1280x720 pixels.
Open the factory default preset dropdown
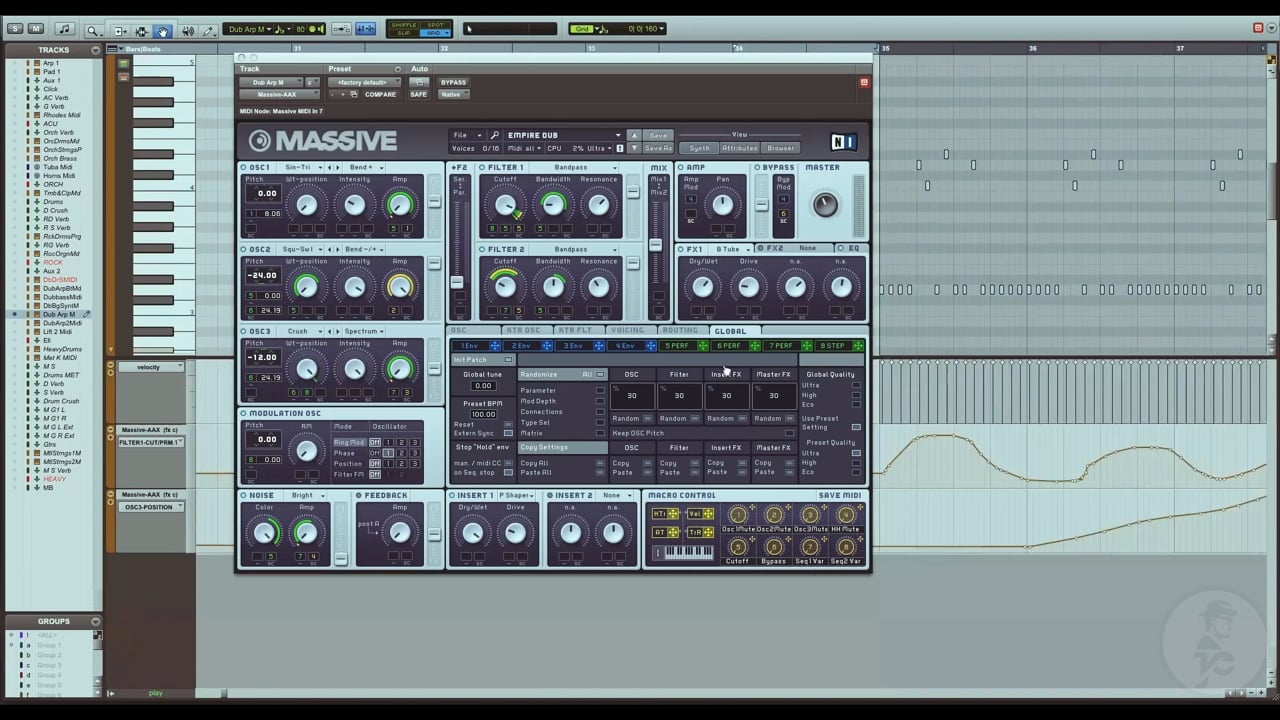coord(365,82)
